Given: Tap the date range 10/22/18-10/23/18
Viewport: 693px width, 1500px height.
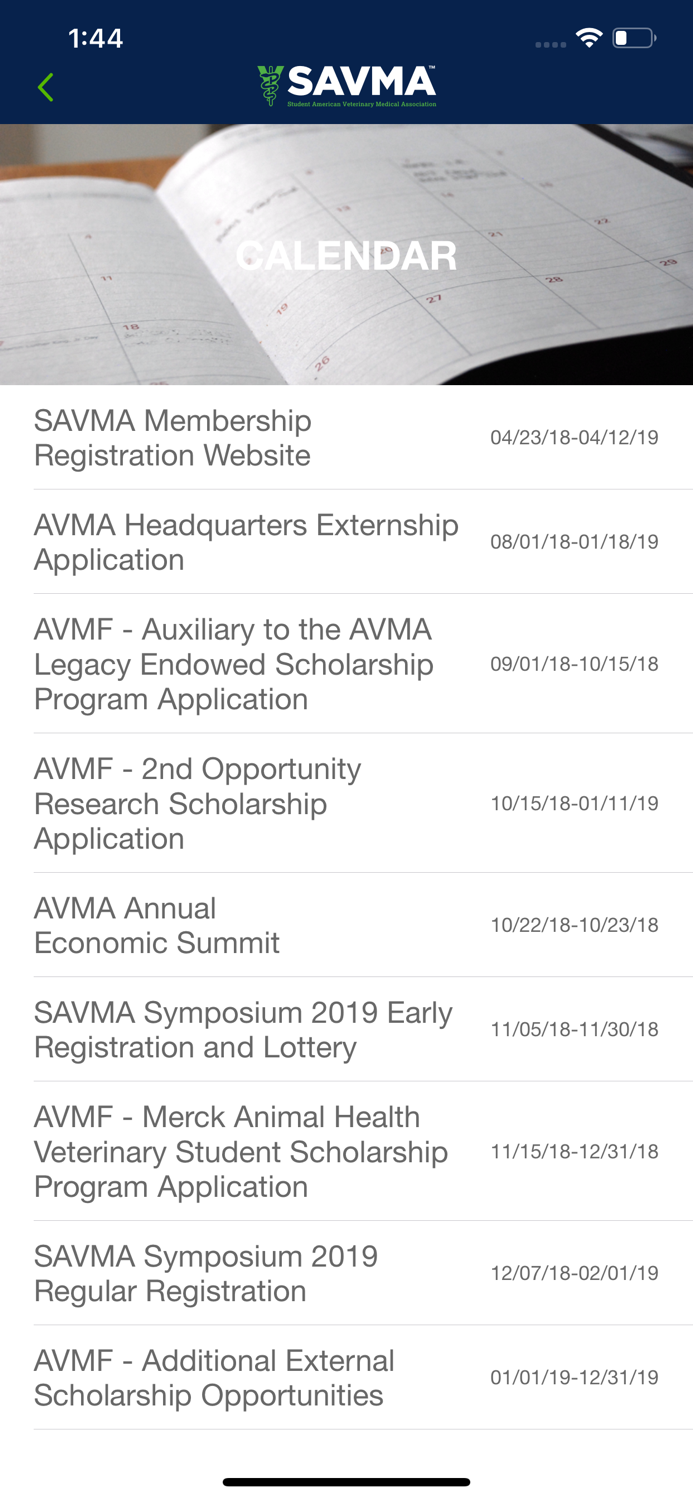Looking at the screenshot, I should 575,925.
